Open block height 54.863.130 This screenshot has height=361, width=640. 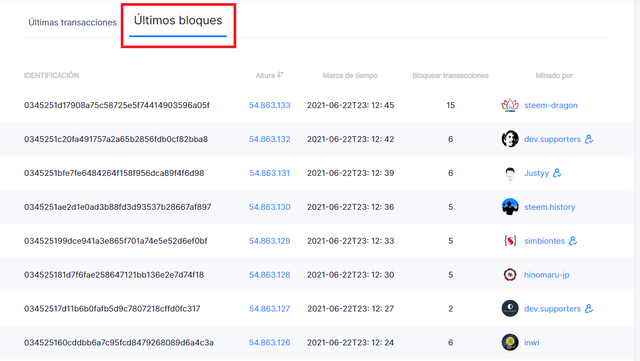click(270, 207)
